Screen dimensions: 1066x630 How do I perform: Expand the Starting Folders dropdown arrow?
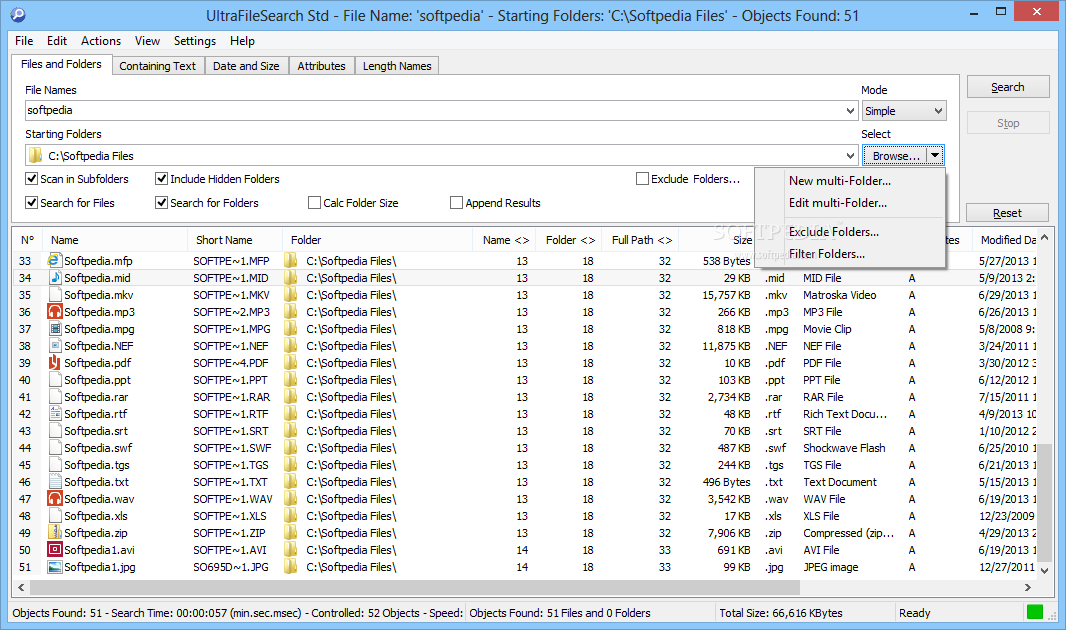(850, 156)
